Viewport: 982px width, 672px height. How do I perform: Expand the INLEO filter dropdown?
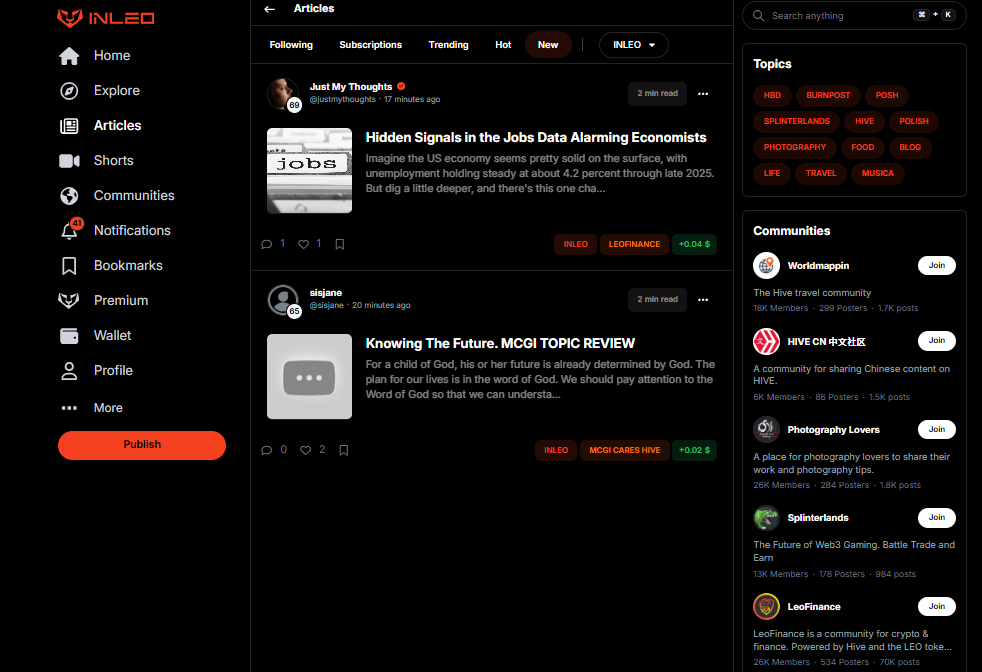[x=634, y=45]
